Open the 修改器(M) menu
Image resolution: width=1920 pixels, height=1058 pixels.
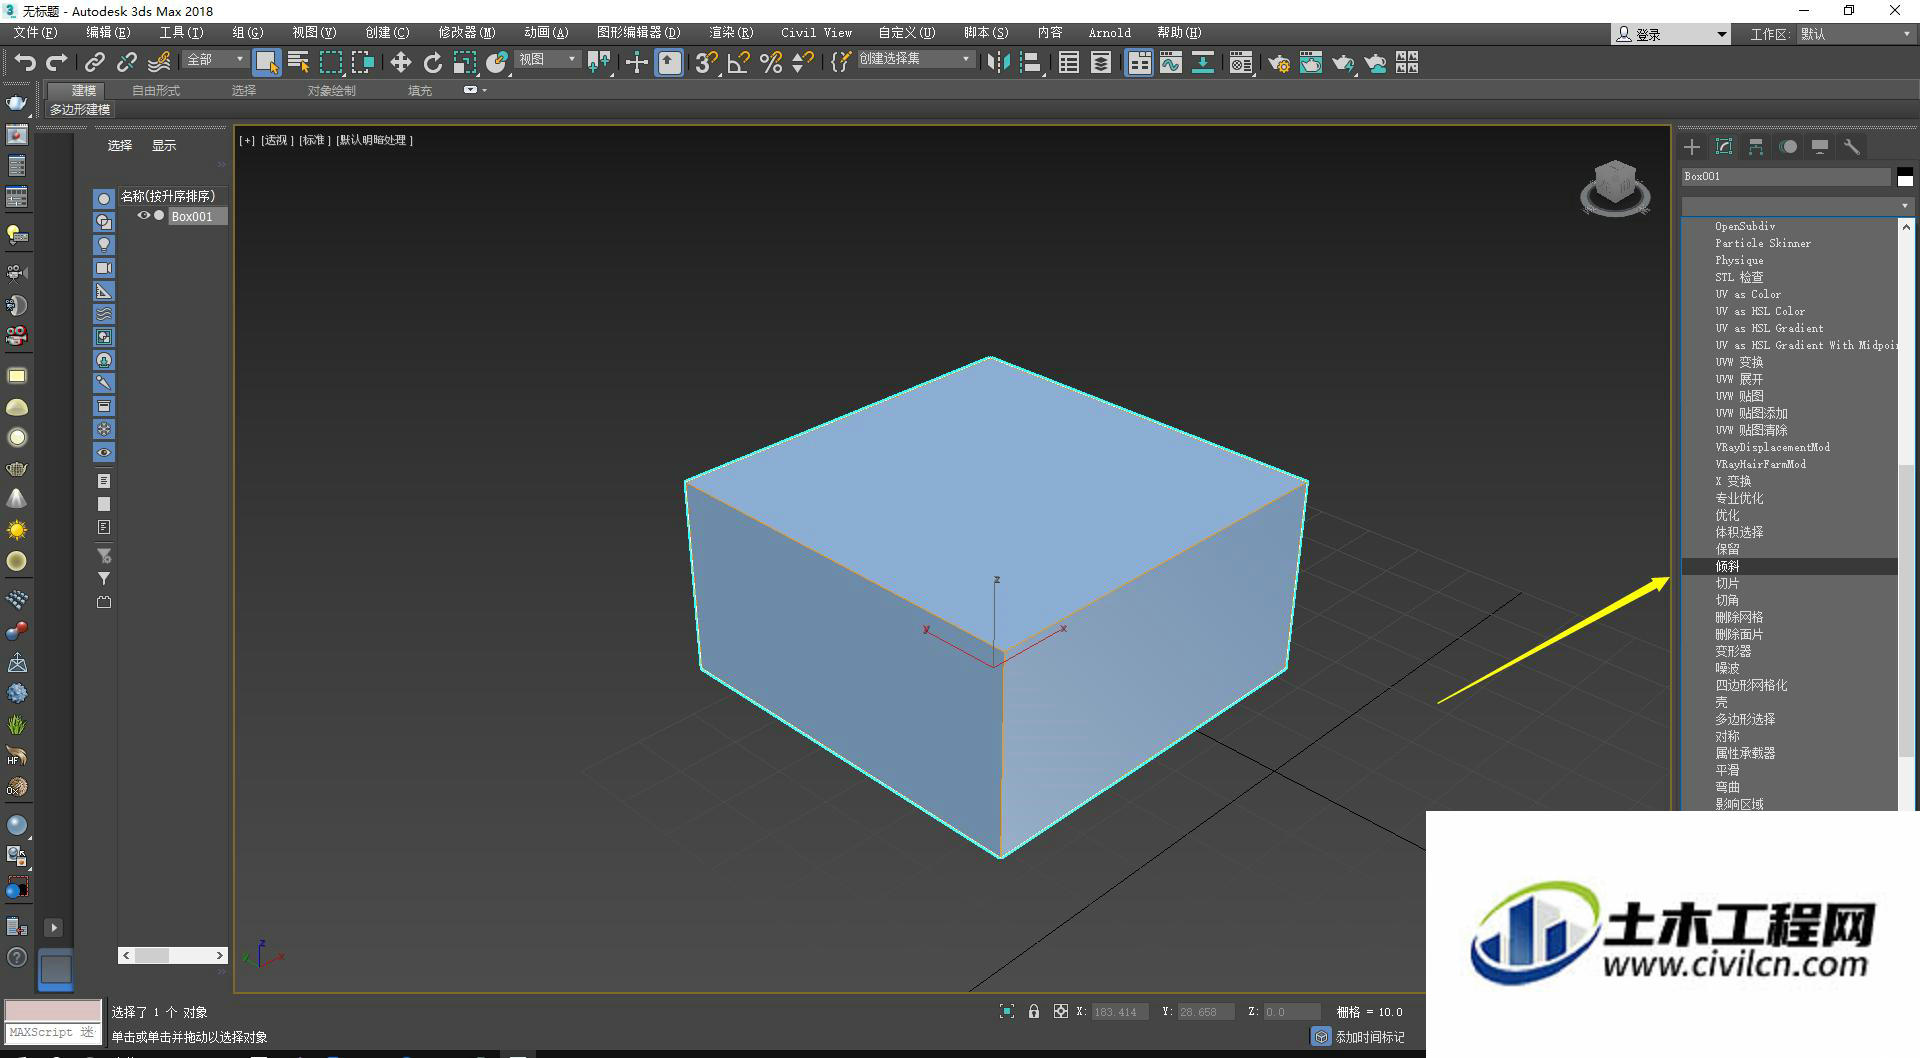click(x=466, y=33)
